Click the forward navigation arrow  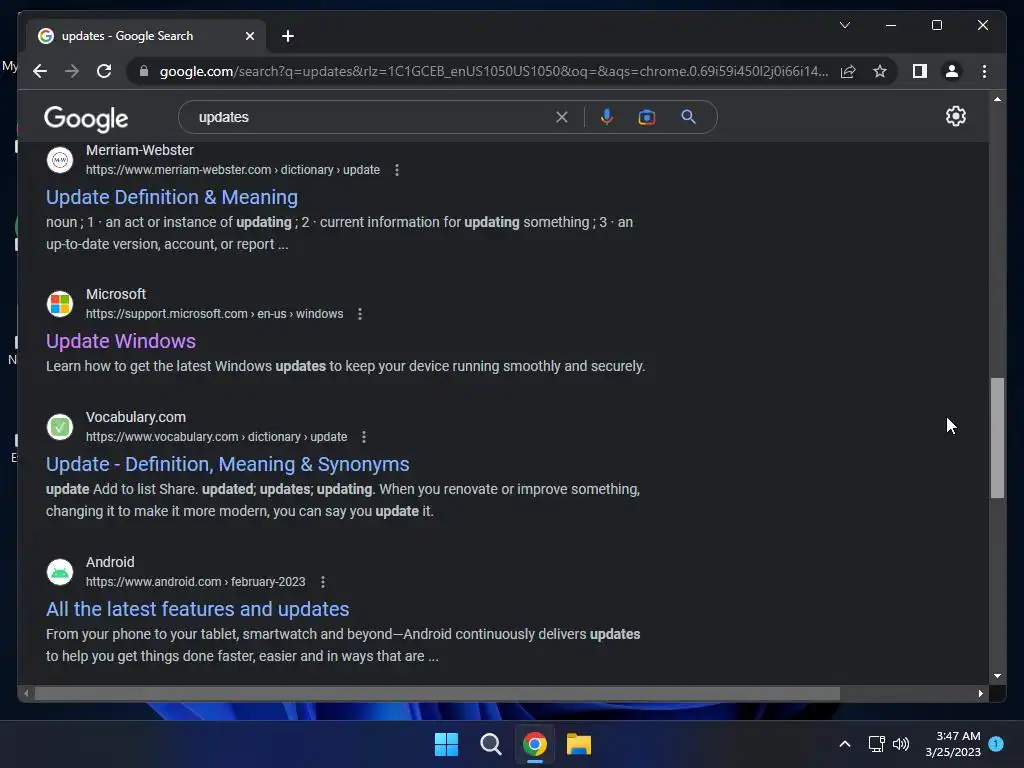tap(72, 71)
